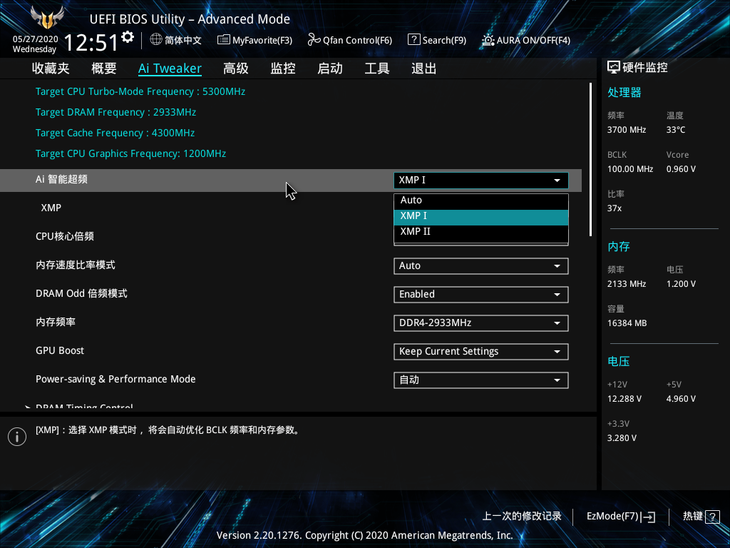The width and height of the screenshot is (730, 548).
Task: Open the GPU Boost dropdown
Action: pyautogui.click(x=481, y=352)
